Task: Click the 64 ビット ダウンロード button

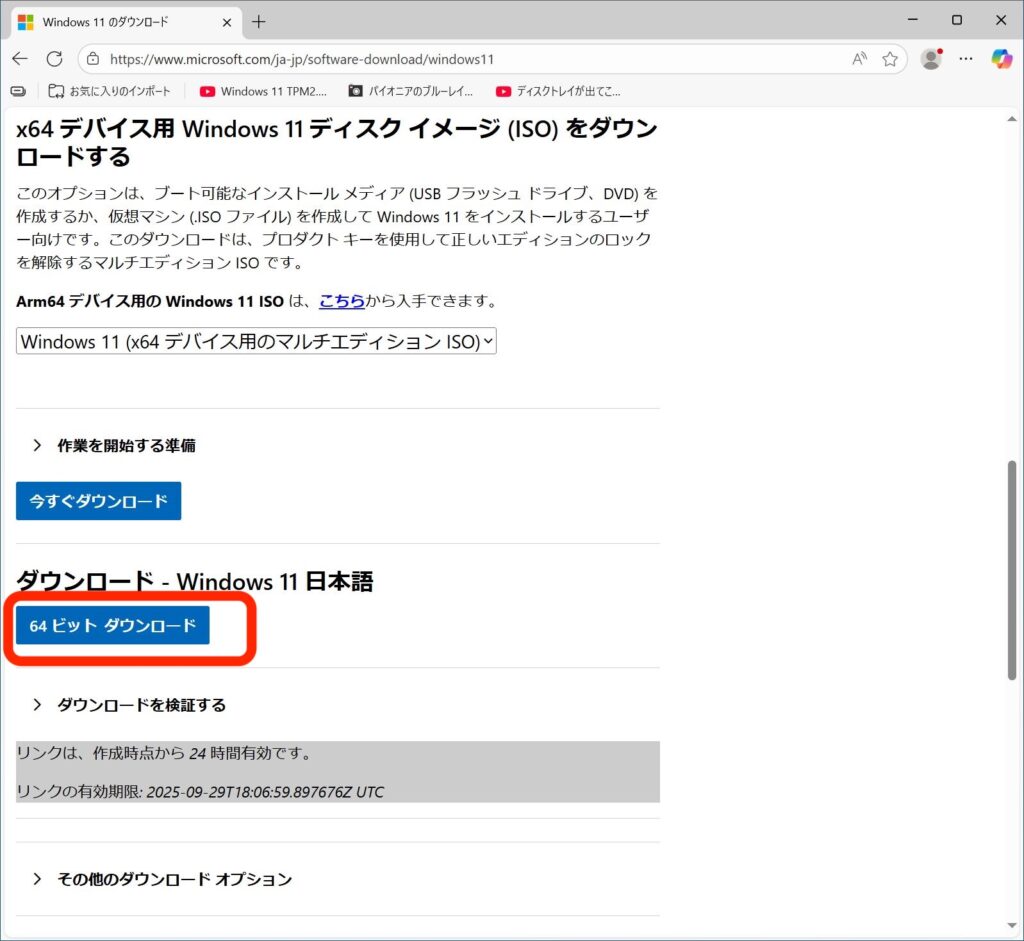Action: 113,626
